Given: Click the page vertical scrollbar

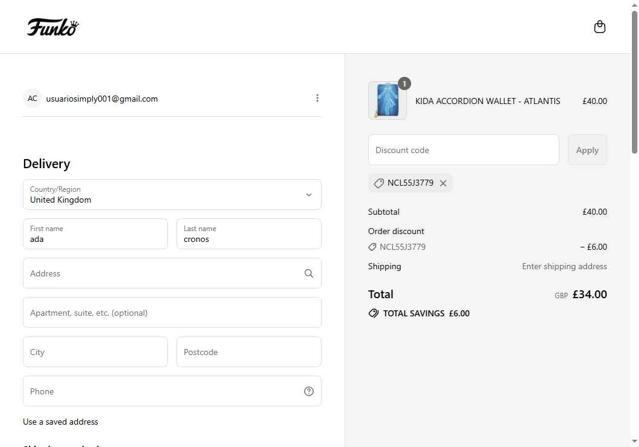Looking at the screenshot, I should coord(634,80).
